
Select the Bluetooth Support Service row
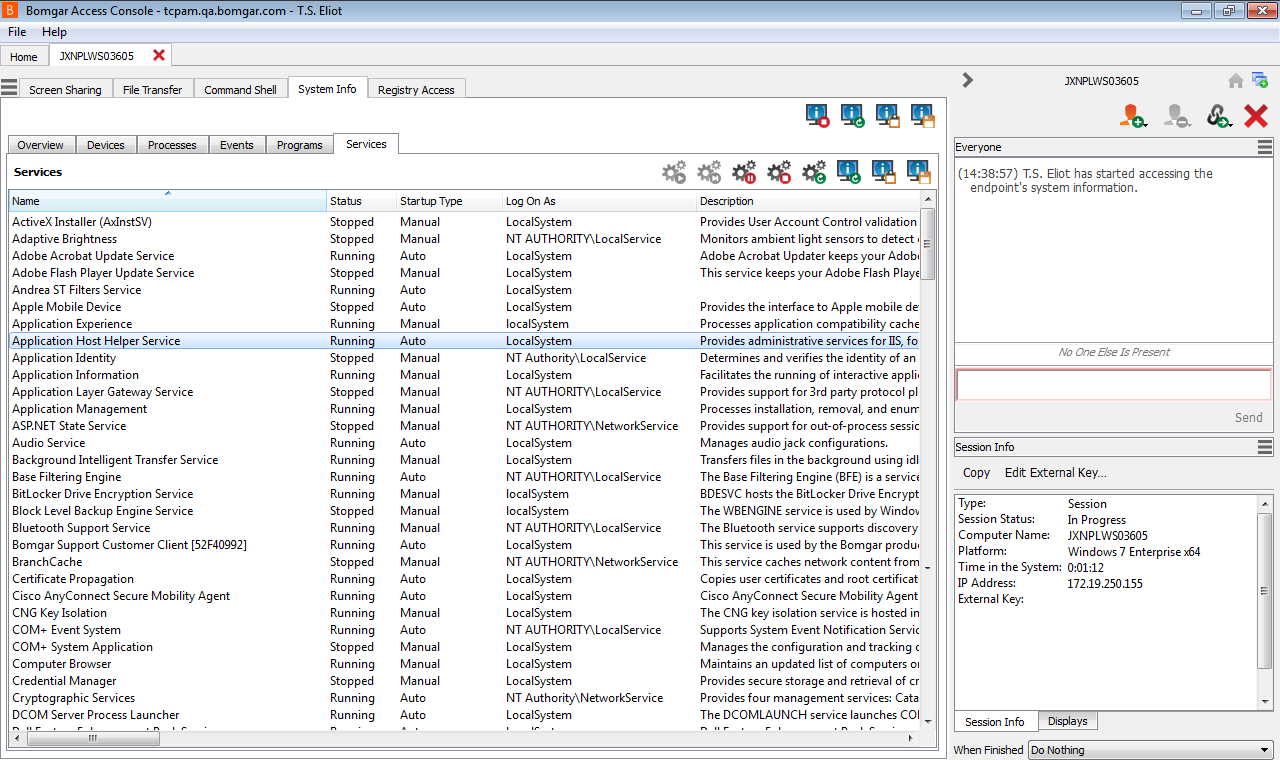[465, 528]
